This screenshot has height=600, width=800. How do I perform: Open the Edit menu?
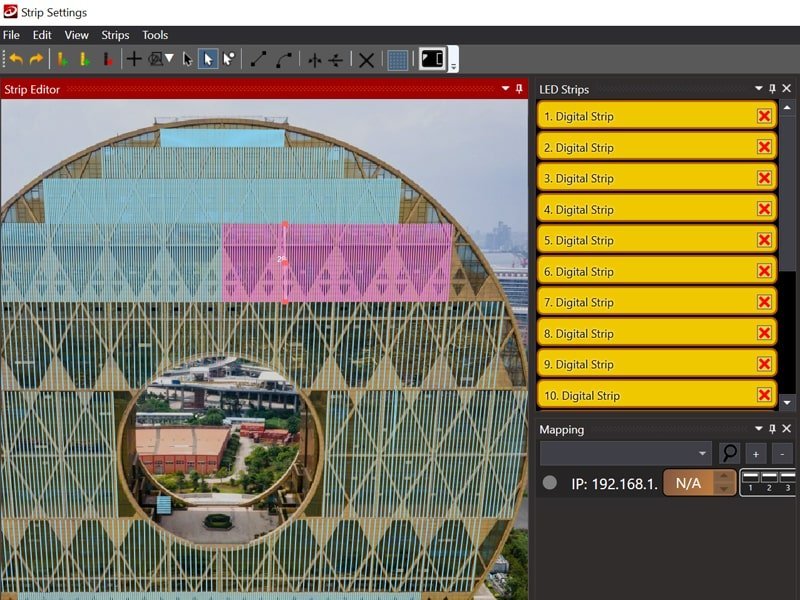coord(42,35)
